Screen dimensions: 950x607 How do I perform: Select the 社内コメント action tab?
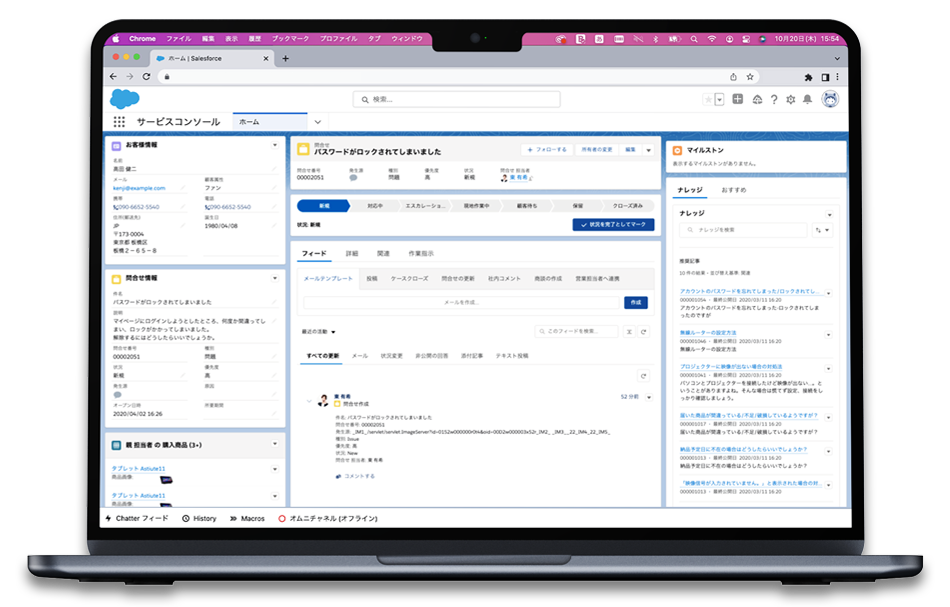pos(504,279)
